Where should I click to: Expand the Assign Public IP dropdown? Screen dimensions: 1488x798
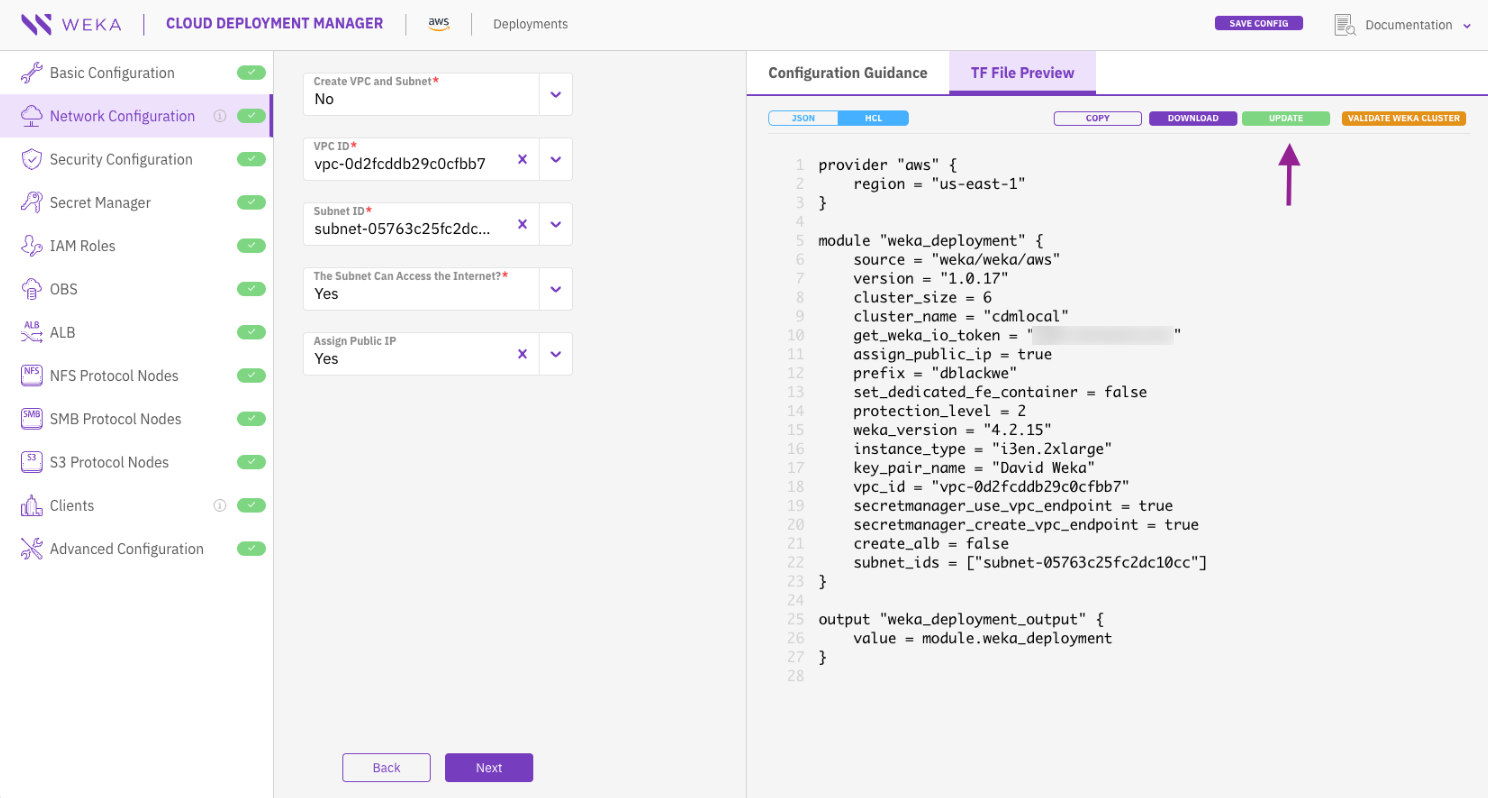pyautogui.click(x=556, y=354)
